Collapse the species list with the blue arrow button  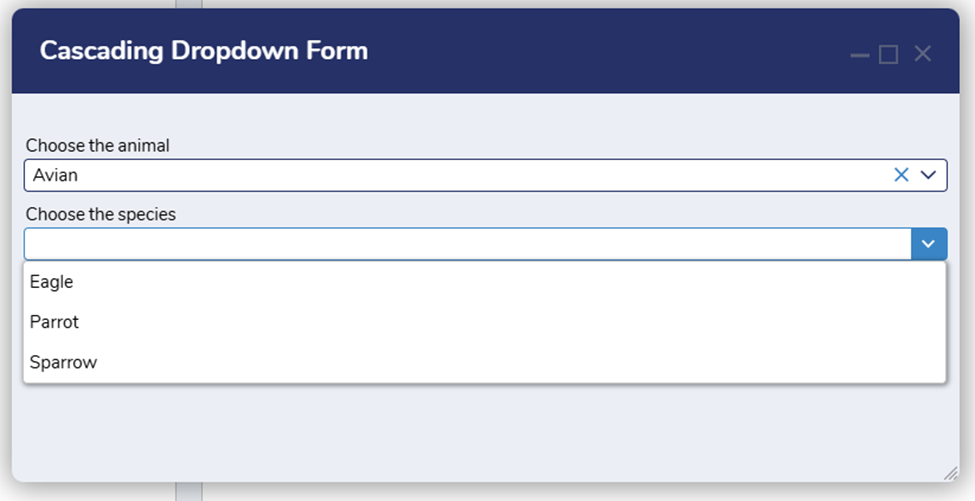929,244
